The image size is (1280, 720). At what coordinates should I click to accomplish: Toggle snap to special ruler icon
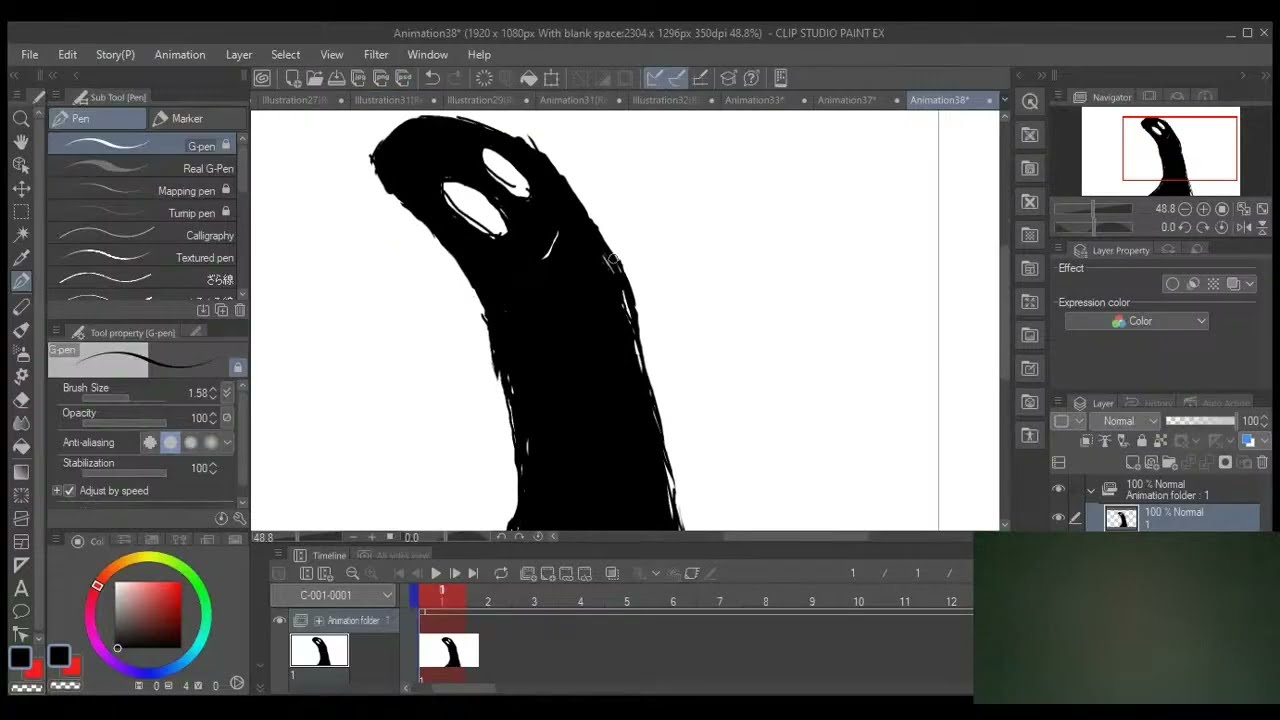677,78
